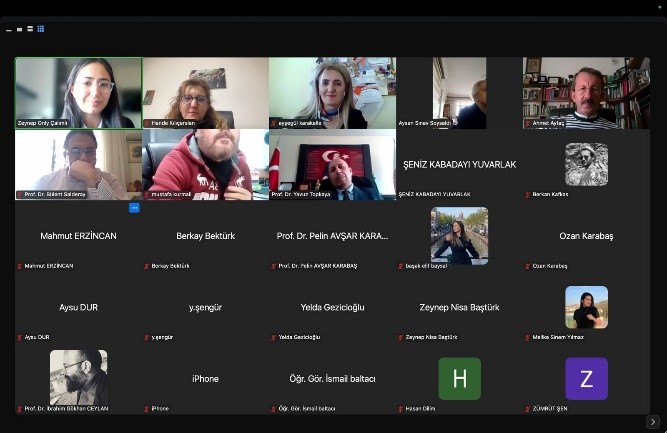Click ZÜMRÜT ŞEN's purple Z avatar
Viewport: 667px width, 433px height.
click(586, 378)
